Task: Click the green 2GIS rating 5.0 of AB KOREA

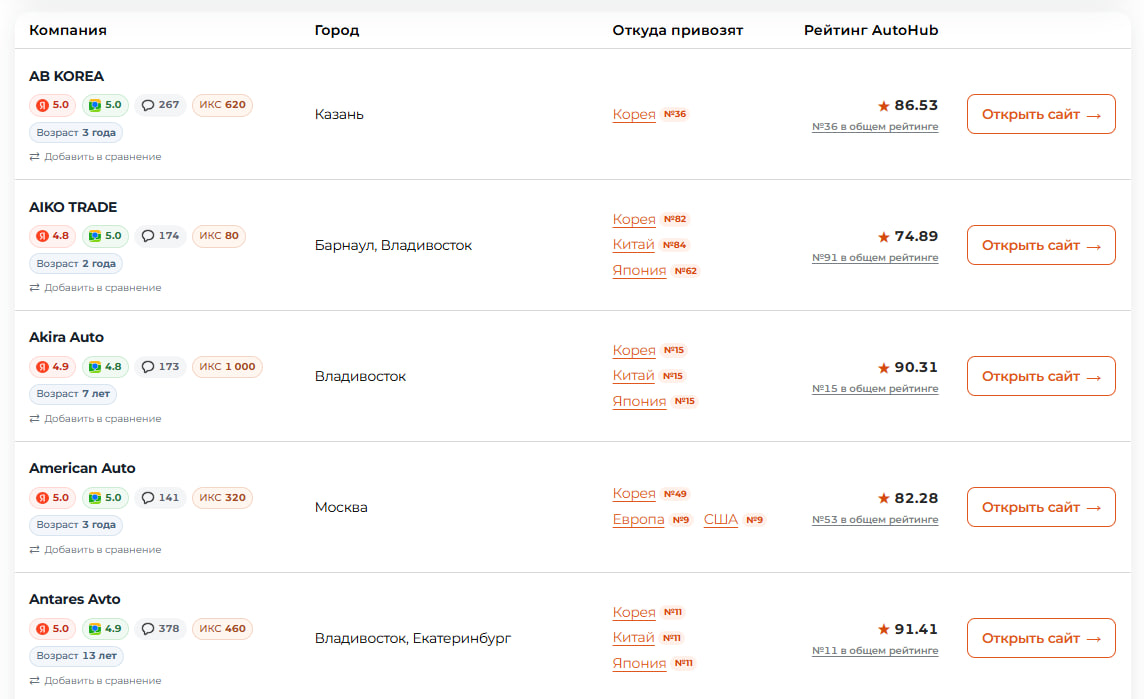Action: pyautogui.click(x=105, y=105)
